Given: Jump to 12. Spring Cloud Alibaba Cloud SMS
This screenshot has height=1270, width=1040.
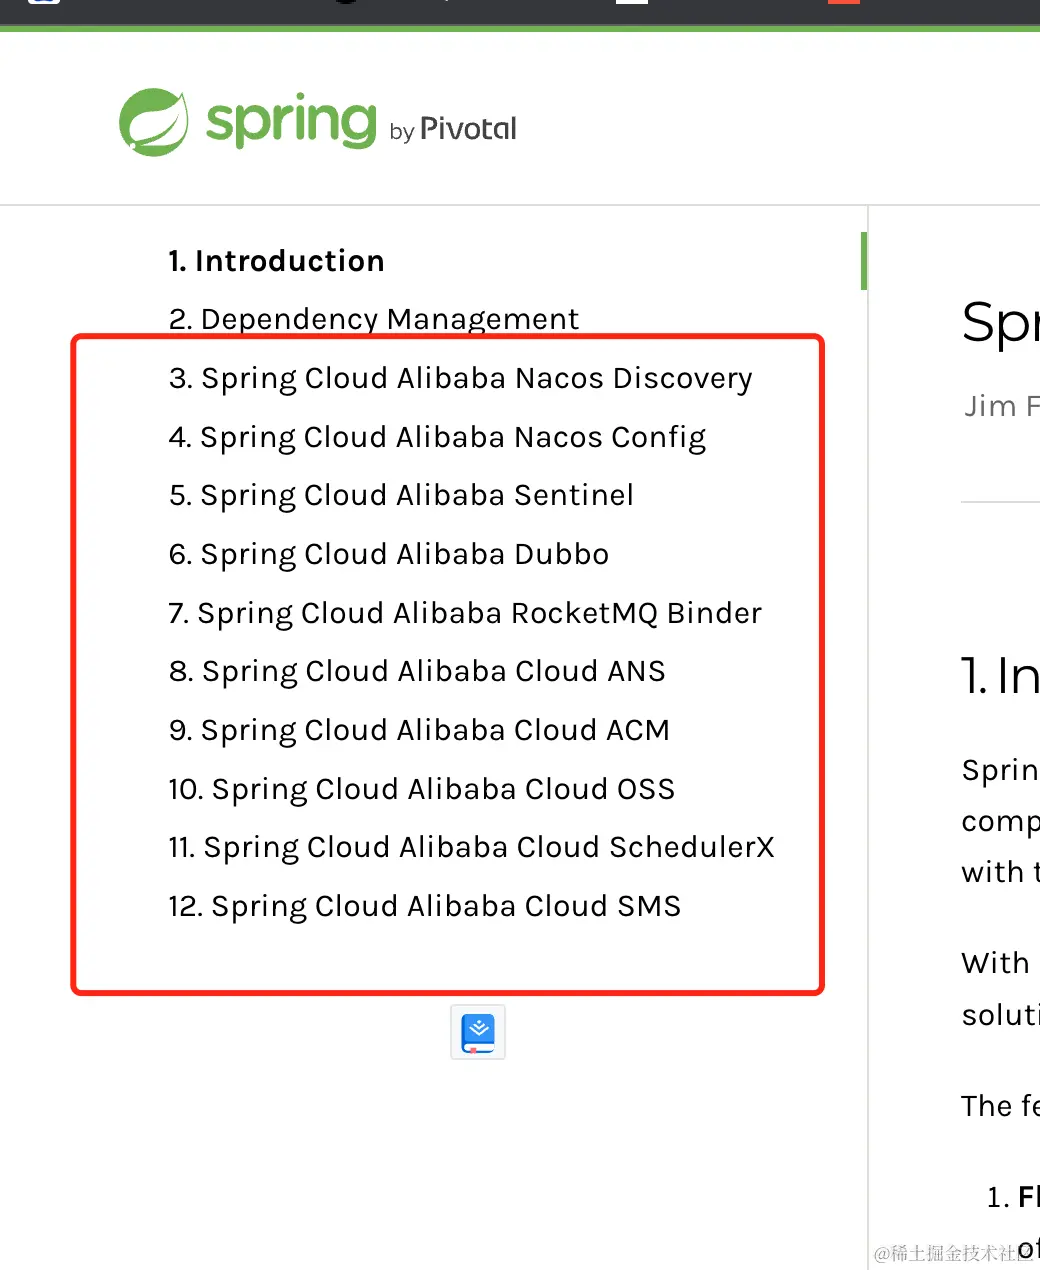Looking at the screenshot, I should [425, 906].
